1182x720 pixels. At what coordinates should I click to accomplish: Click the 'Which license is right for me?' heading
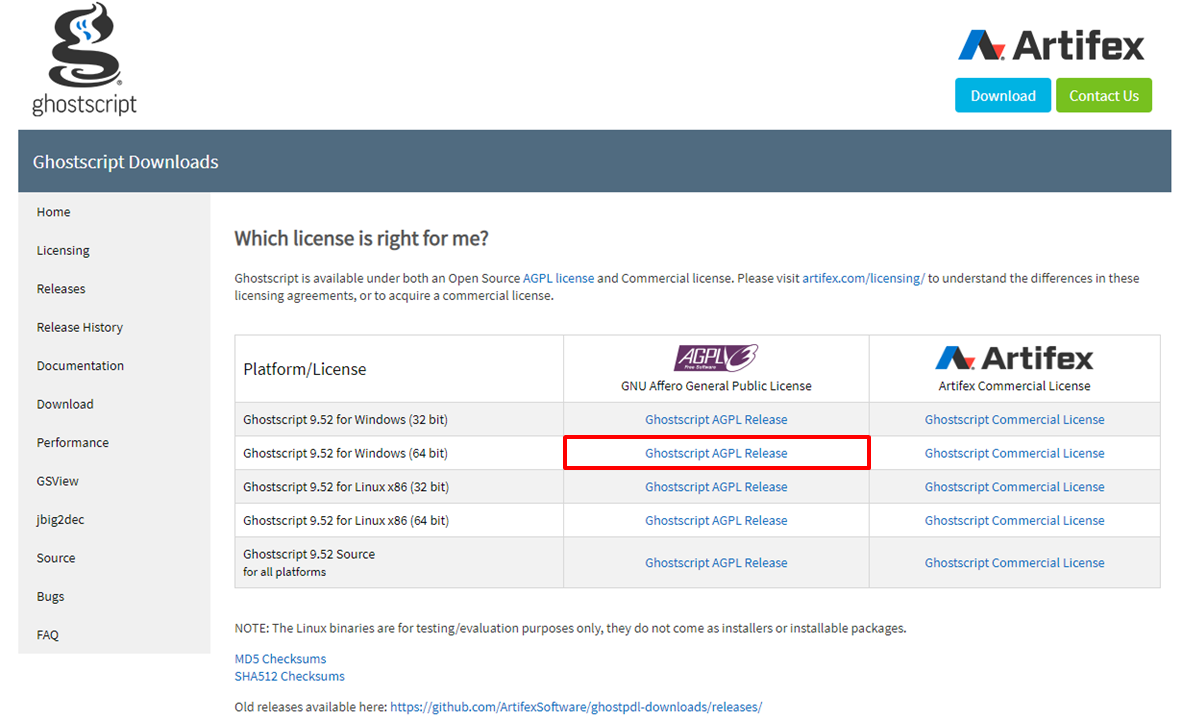click(361, 239)
